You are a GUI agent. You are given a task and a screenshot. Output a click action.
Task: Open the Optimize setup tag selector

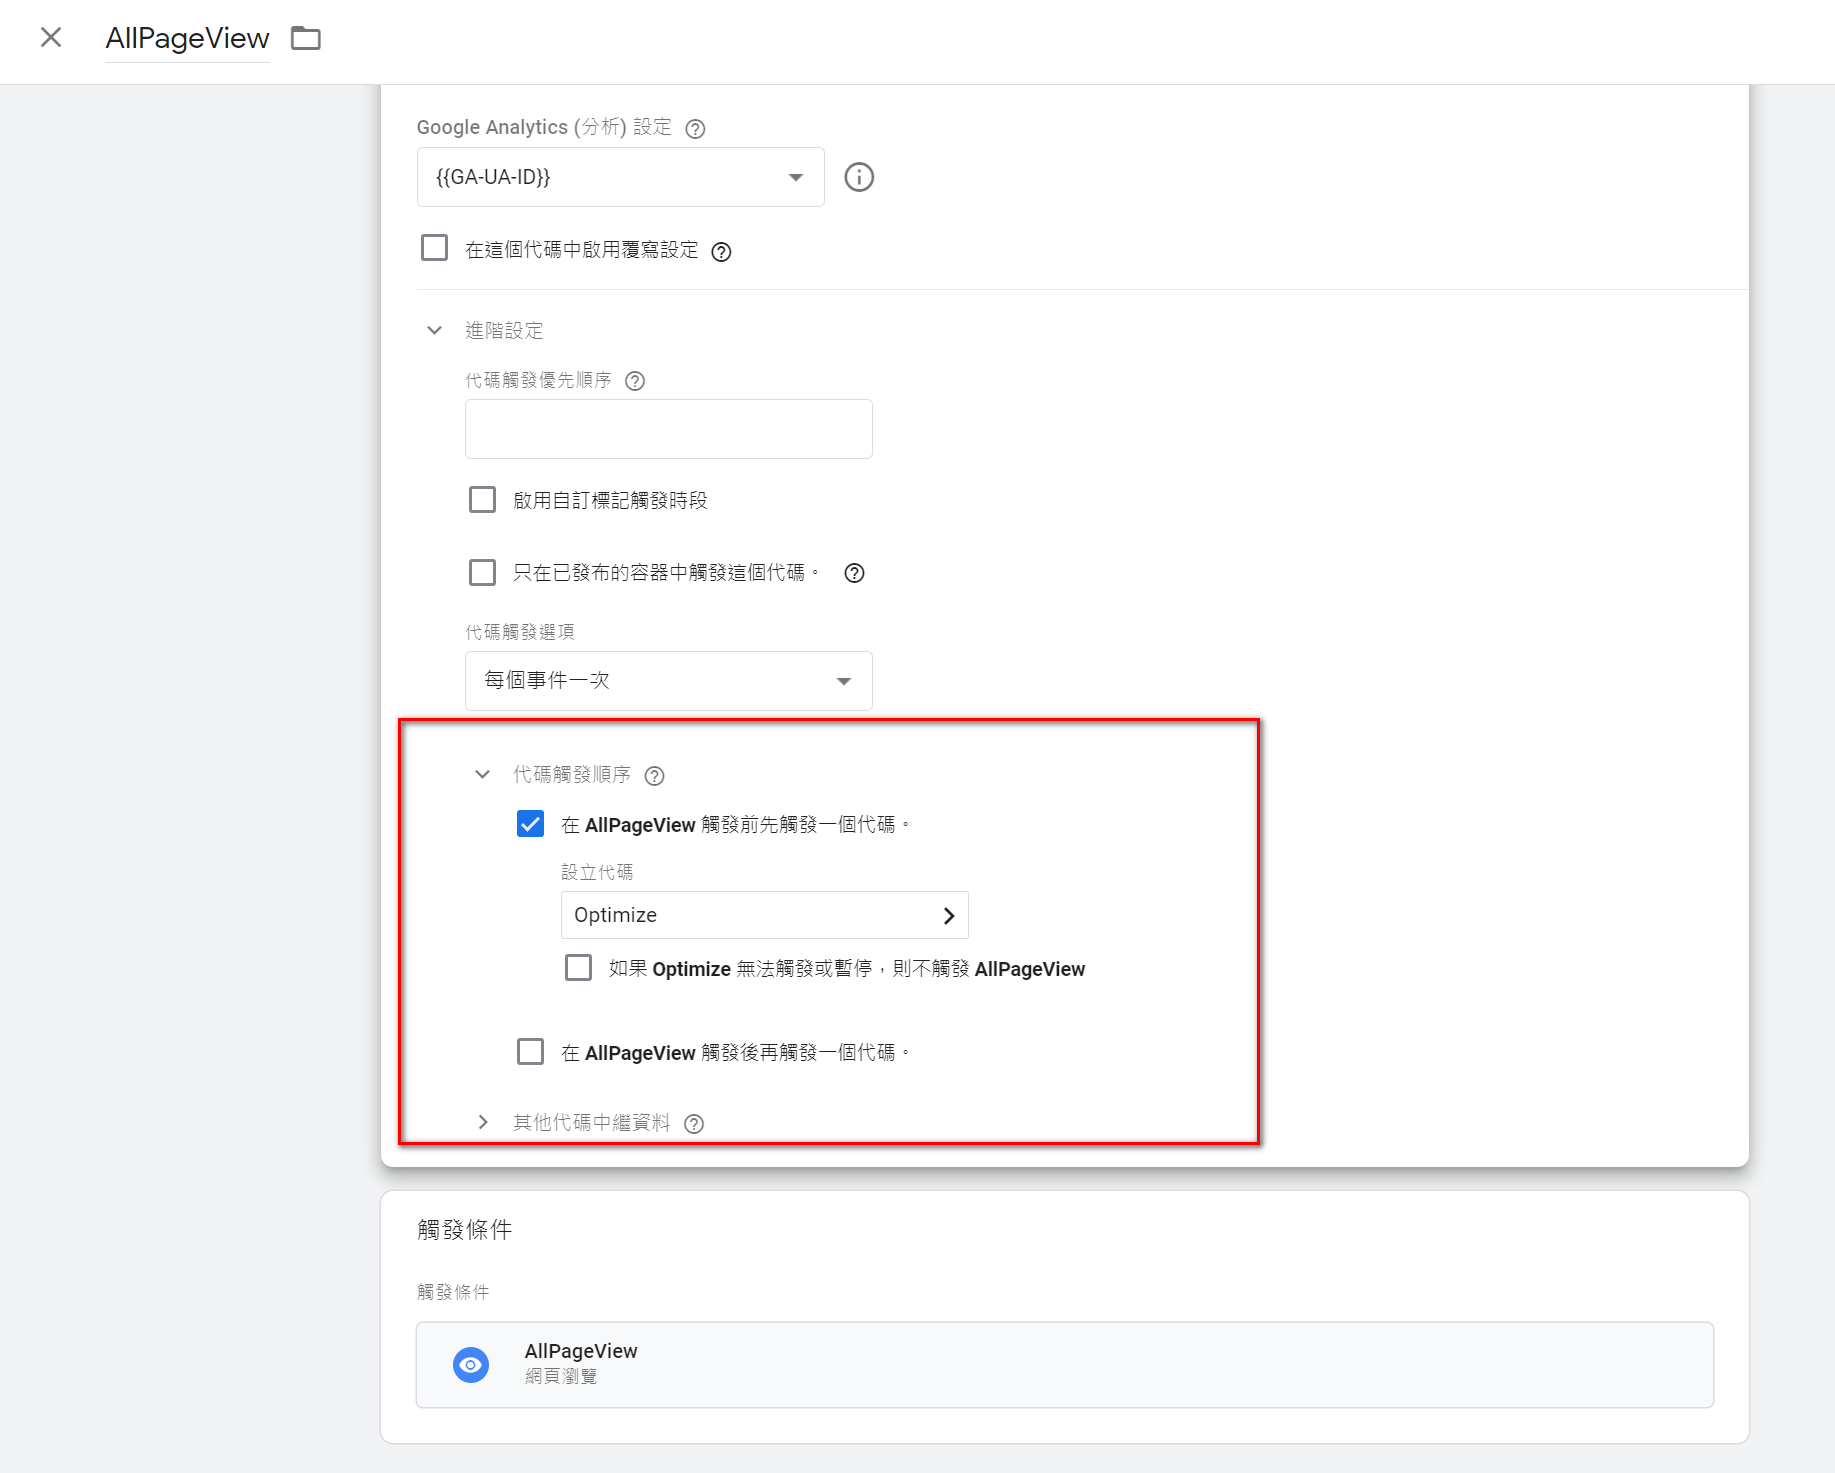(x=764, y=915)
